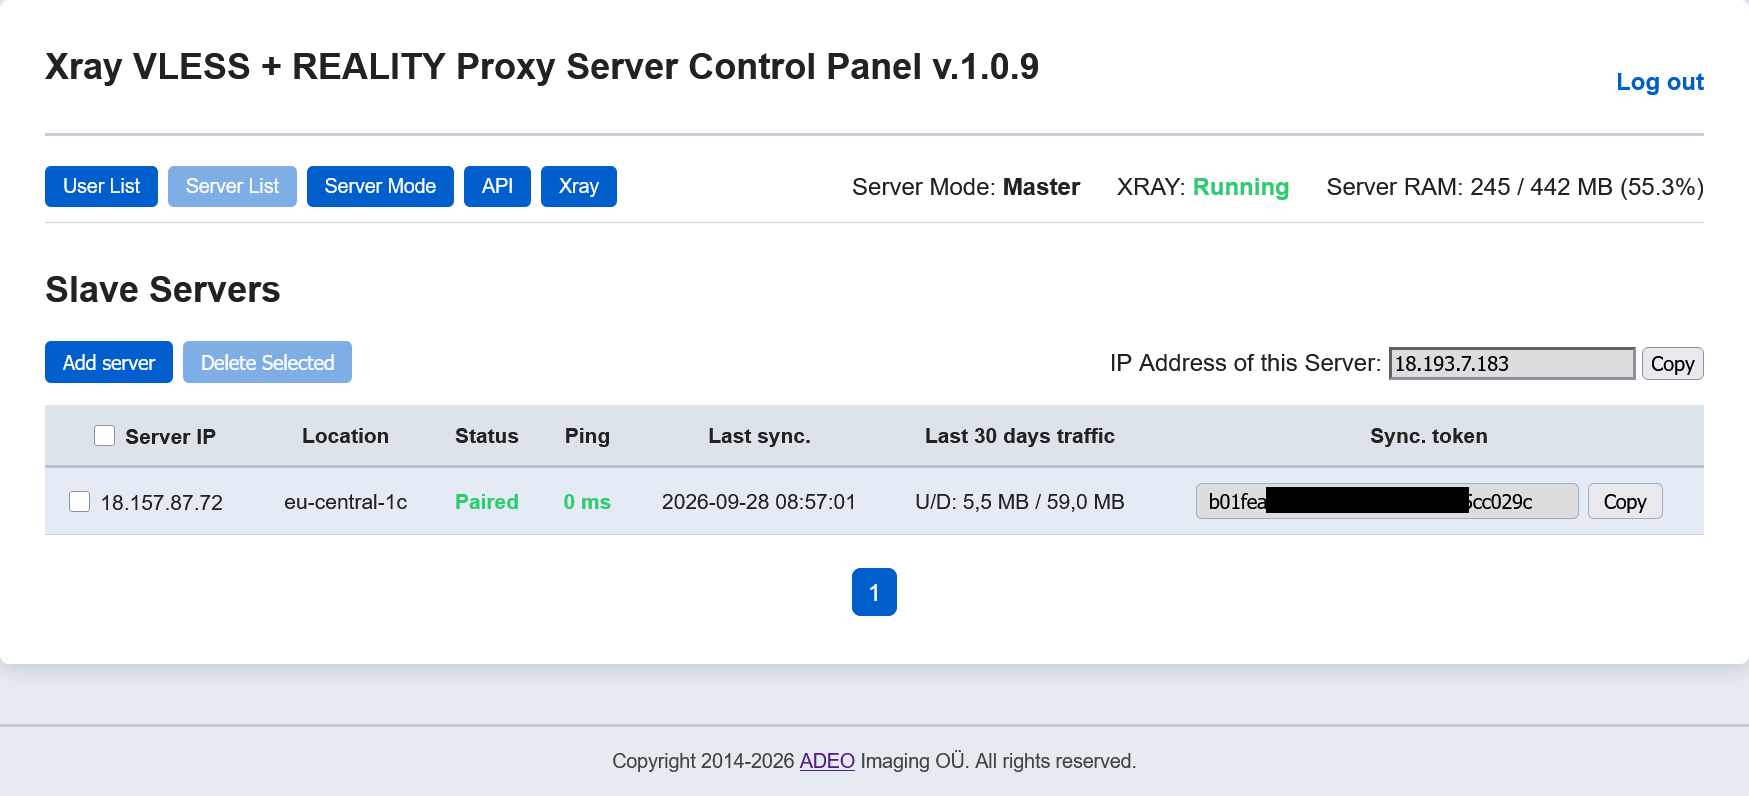
Task: Go to the API tab
Action: pos(497,186)
